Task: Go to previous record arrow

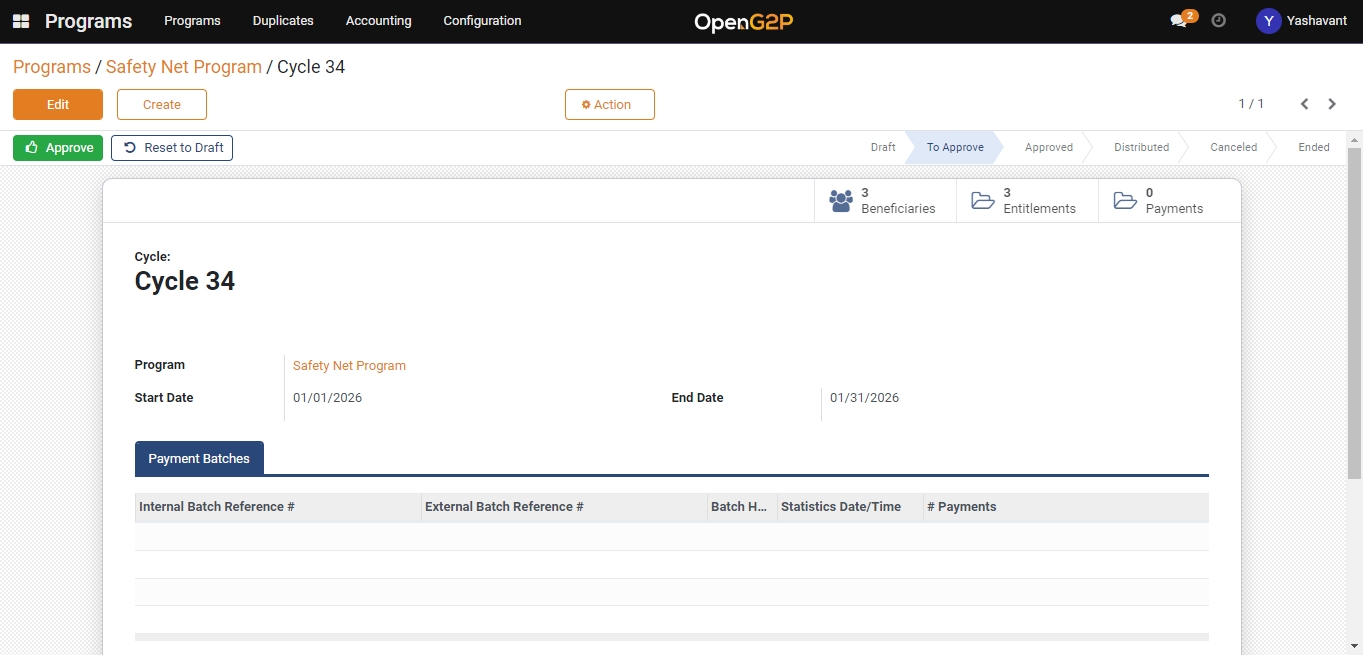Action: tap(1304, 104)
